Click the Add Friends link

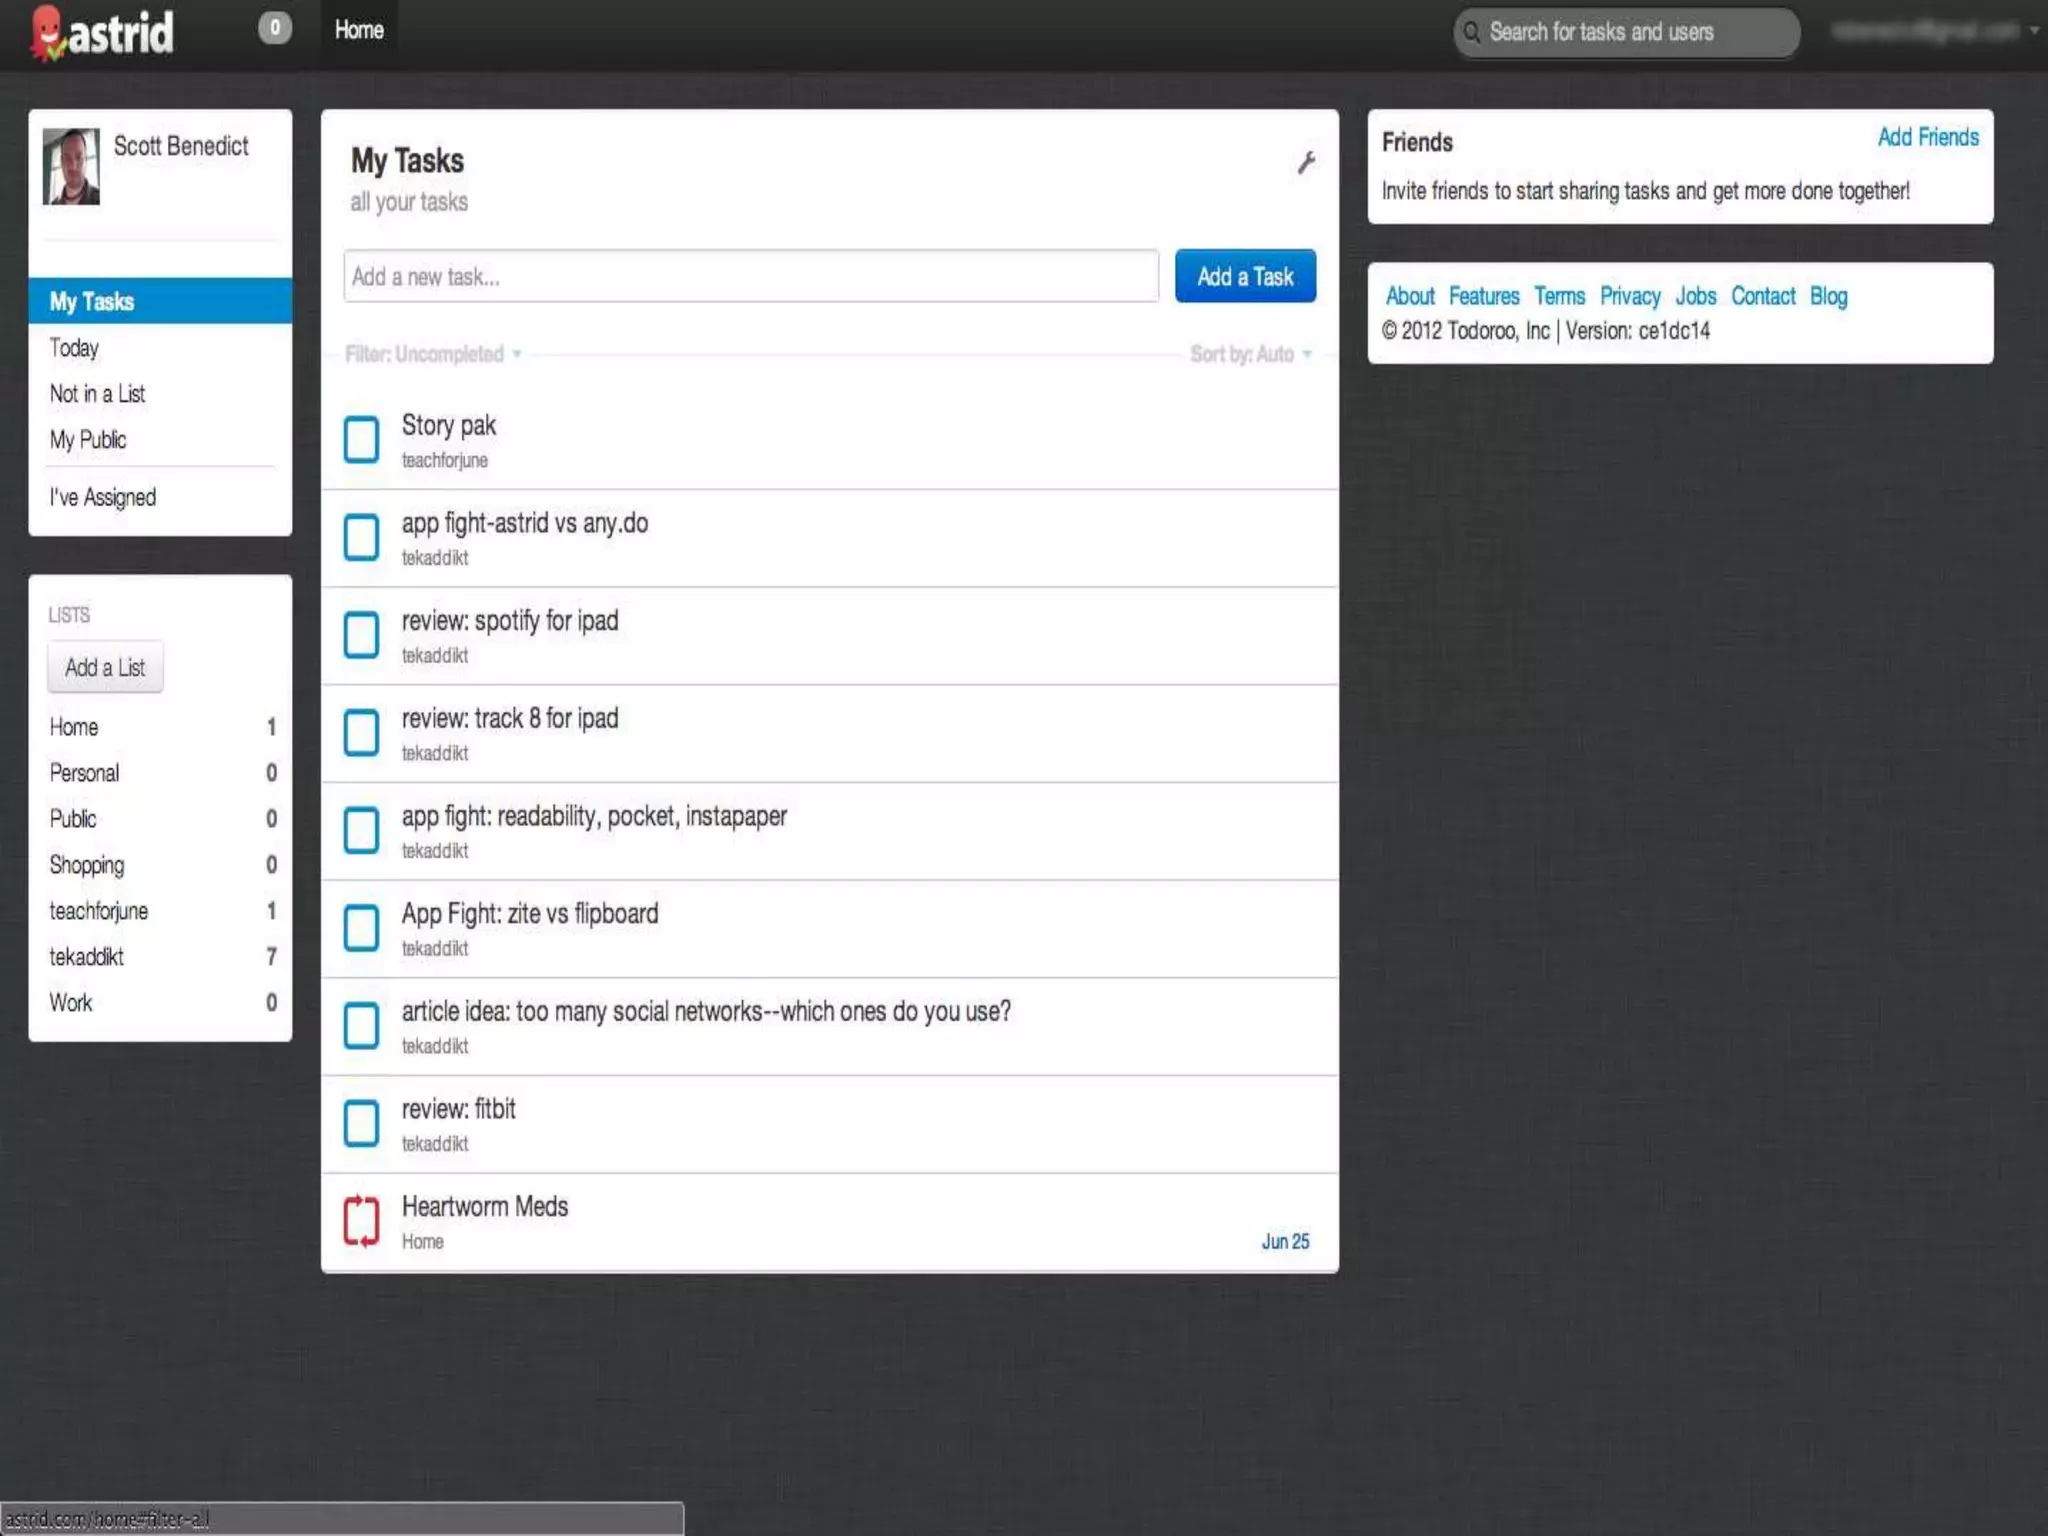pos(1927,137)
